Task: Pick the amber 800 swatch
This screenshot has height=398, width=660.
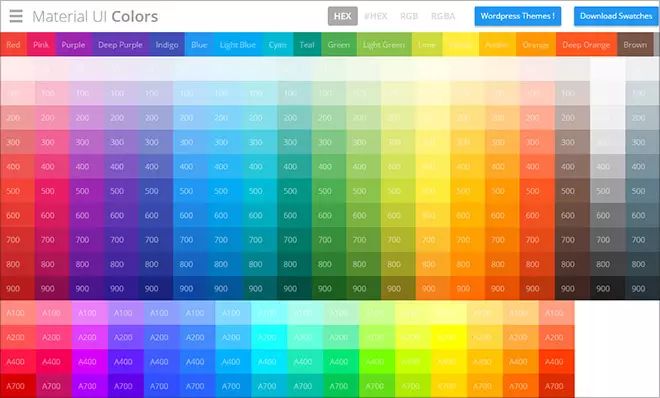Action: coord(467,264)
